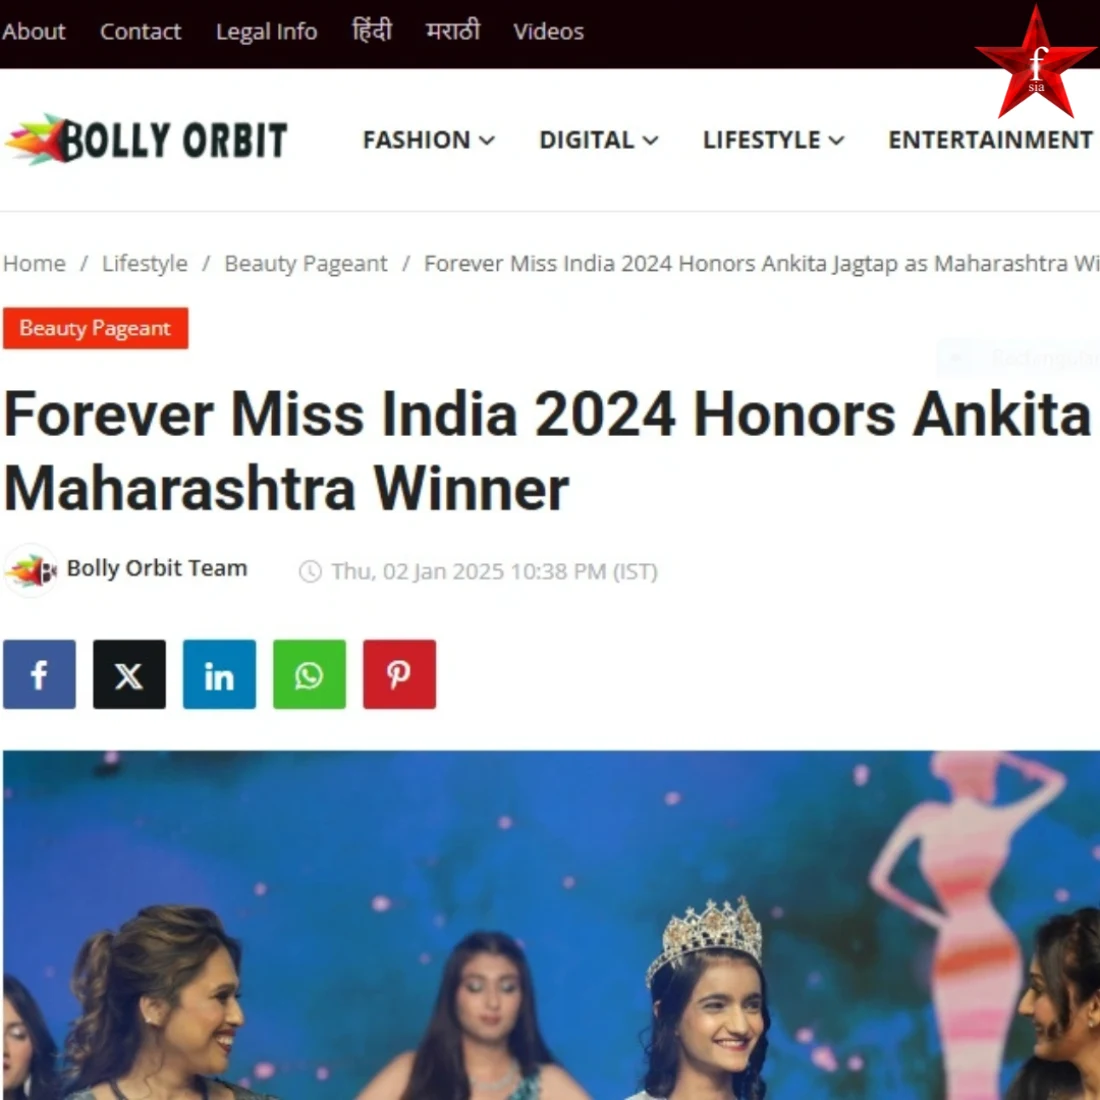This screenshot has height=1100, width=1100.
Task: Share article on X
Action: pos(129,674)
